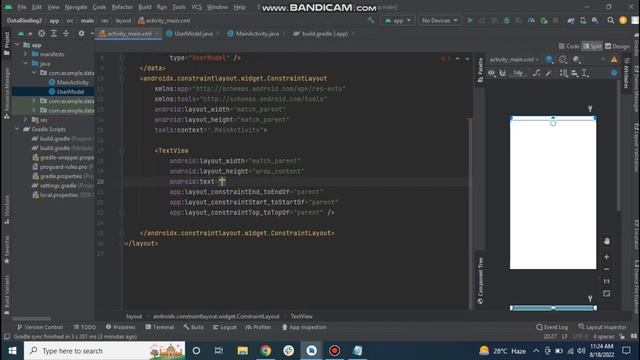Screen dimensions: 640x360
Task: Click Windows search box in taskbar
Action: click(104, 351)
